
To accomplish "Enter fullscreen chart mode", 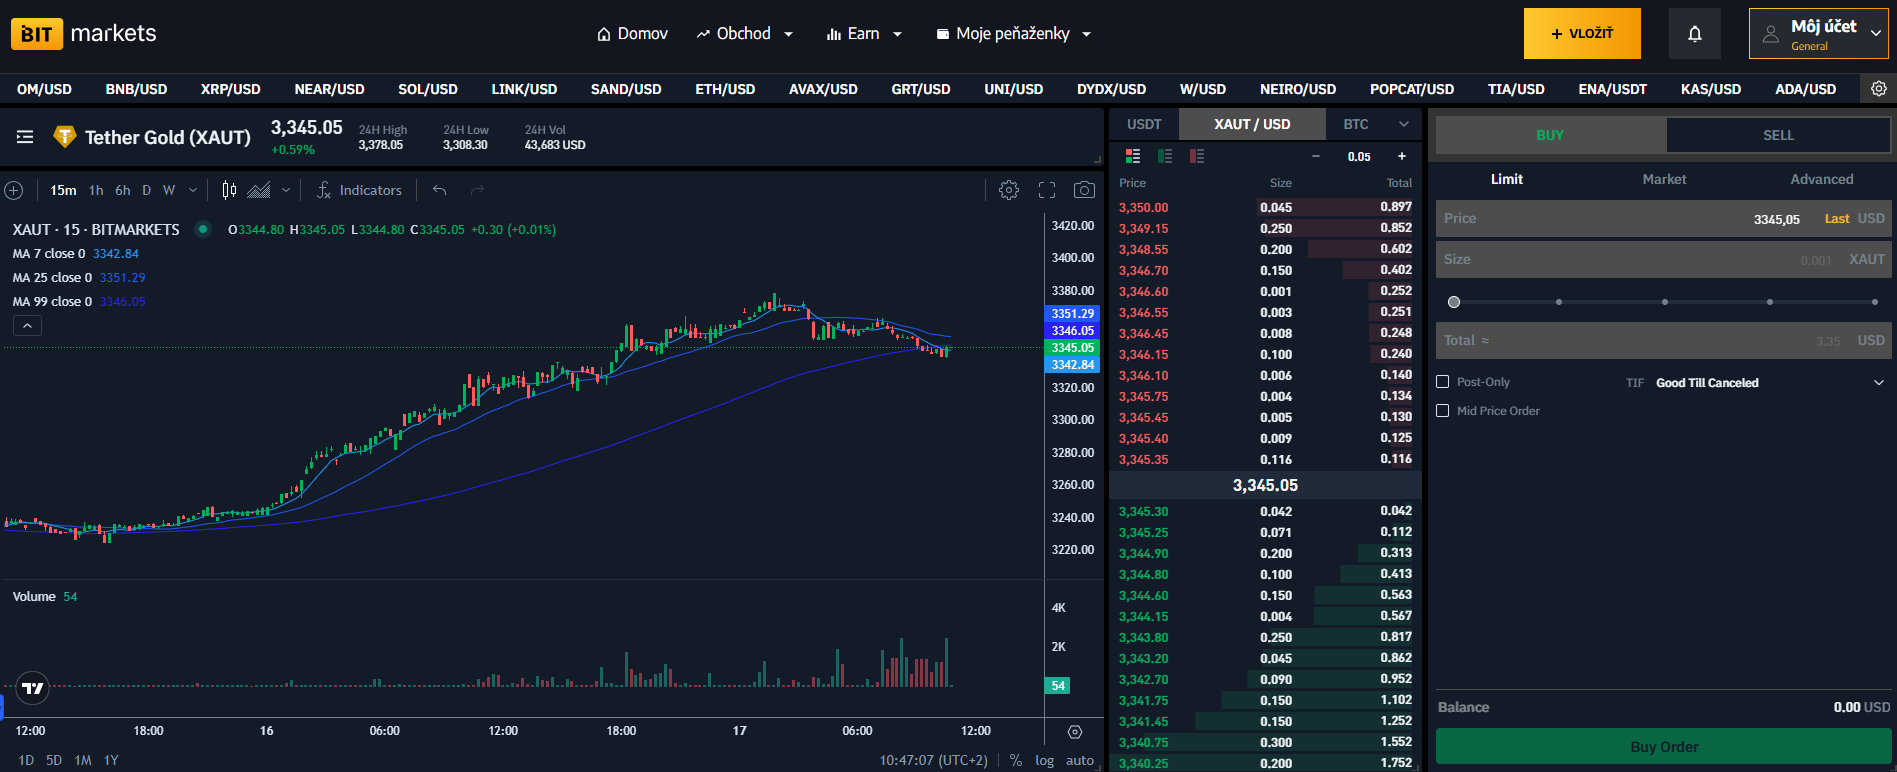I will coord(1047,190).
